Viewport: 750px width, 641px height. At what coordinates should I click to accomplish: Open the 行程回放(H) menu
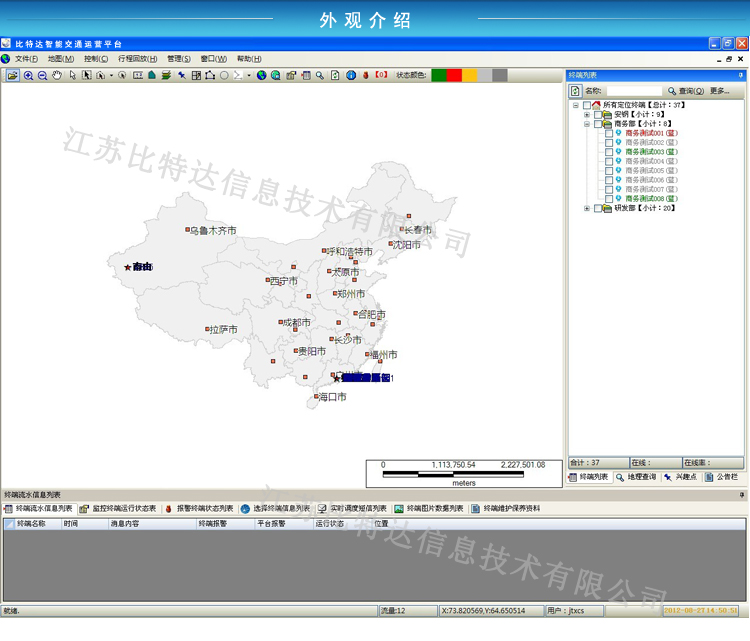tap(137, 59)
